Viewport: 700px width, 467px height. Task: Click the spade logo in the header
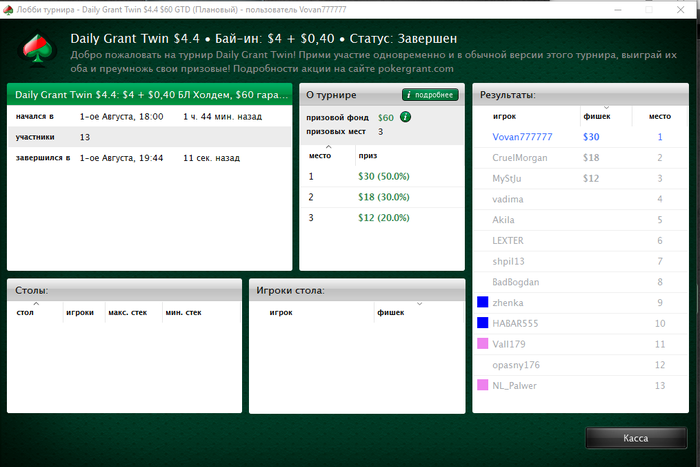tap(38, 49)
